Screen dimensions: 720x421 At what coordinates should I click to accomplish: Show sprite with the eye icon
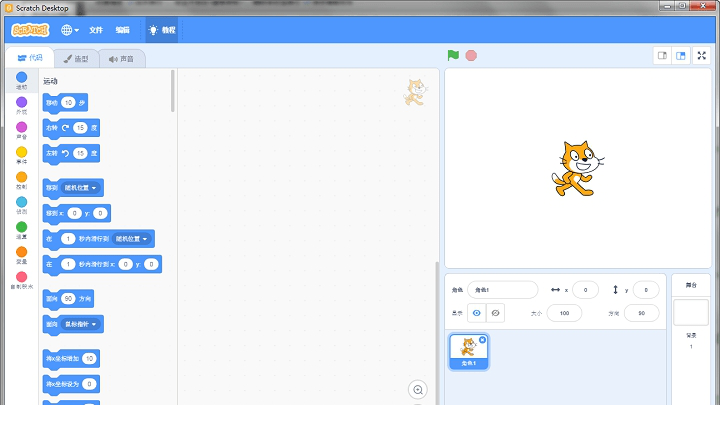477,313
